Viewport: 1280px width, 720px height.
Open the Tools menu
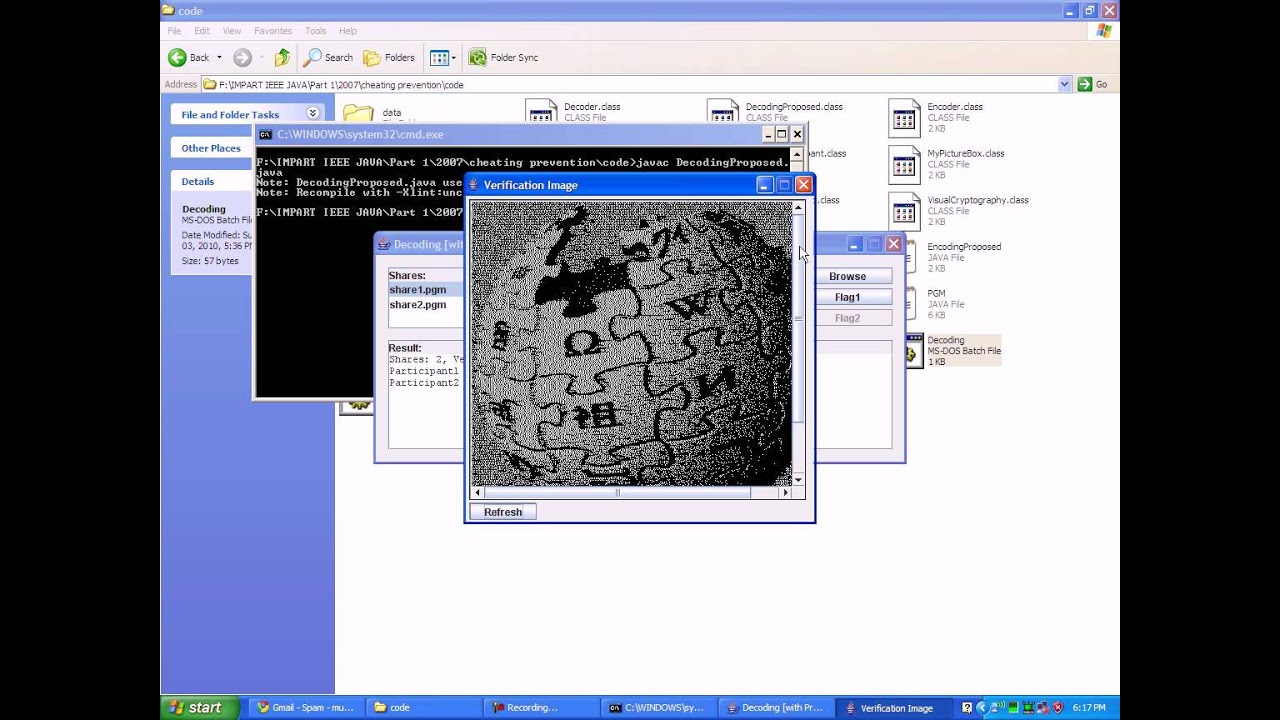point(315,31)
